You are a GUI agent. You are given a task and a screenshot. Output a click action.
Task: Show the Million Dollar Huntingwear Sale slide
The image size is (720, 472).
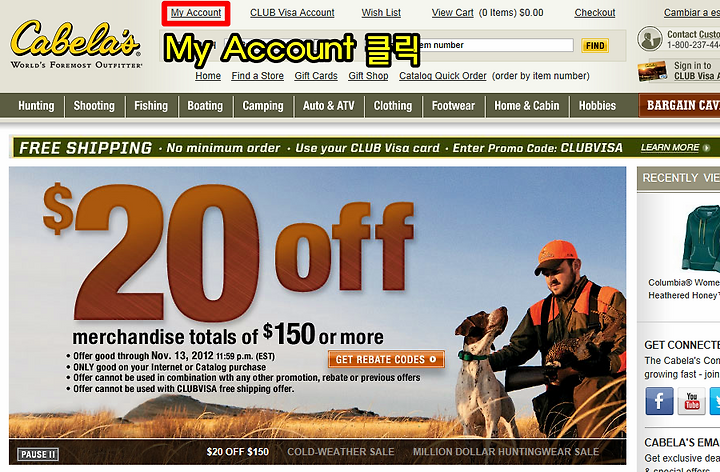506,452
